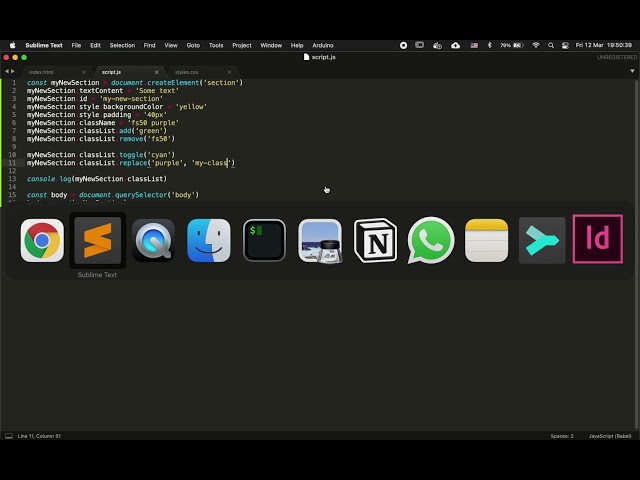Open Terminal from the app switcher

pyautogui.click(x=264, y=240)
